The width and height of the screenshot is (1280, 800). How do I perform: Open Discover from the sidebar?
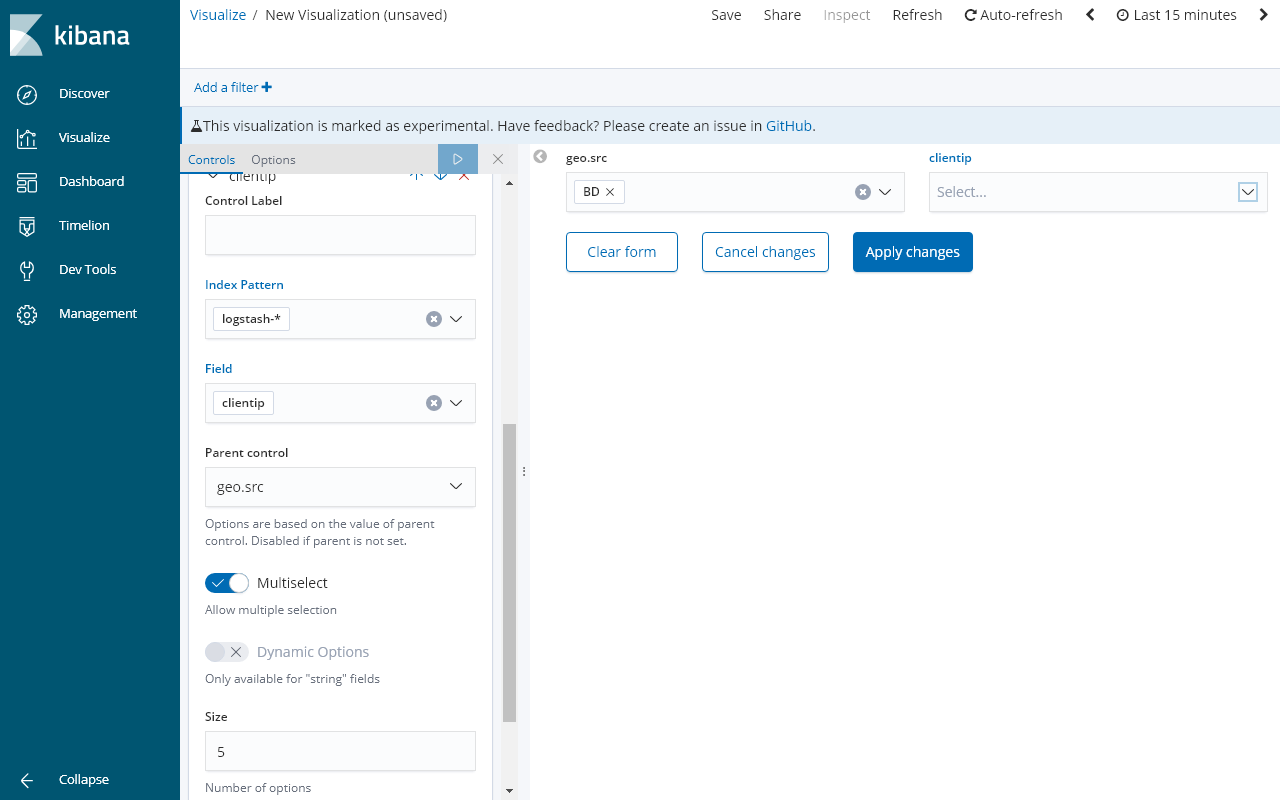[84, 93]
